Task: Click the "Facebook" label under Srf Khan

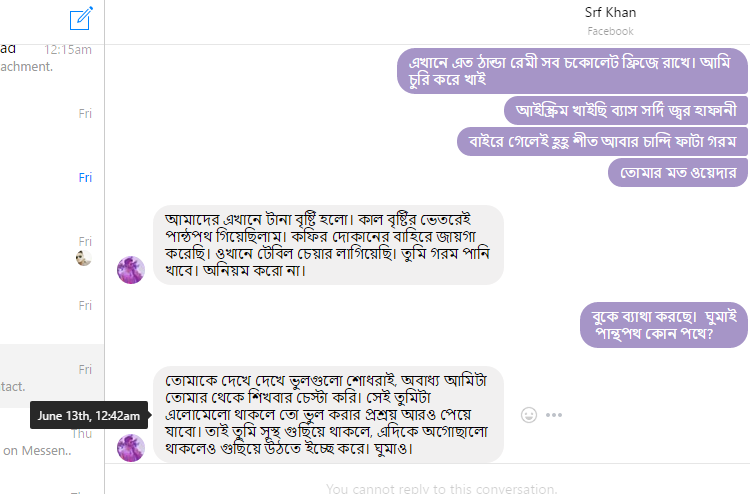Action: (610, 31)
